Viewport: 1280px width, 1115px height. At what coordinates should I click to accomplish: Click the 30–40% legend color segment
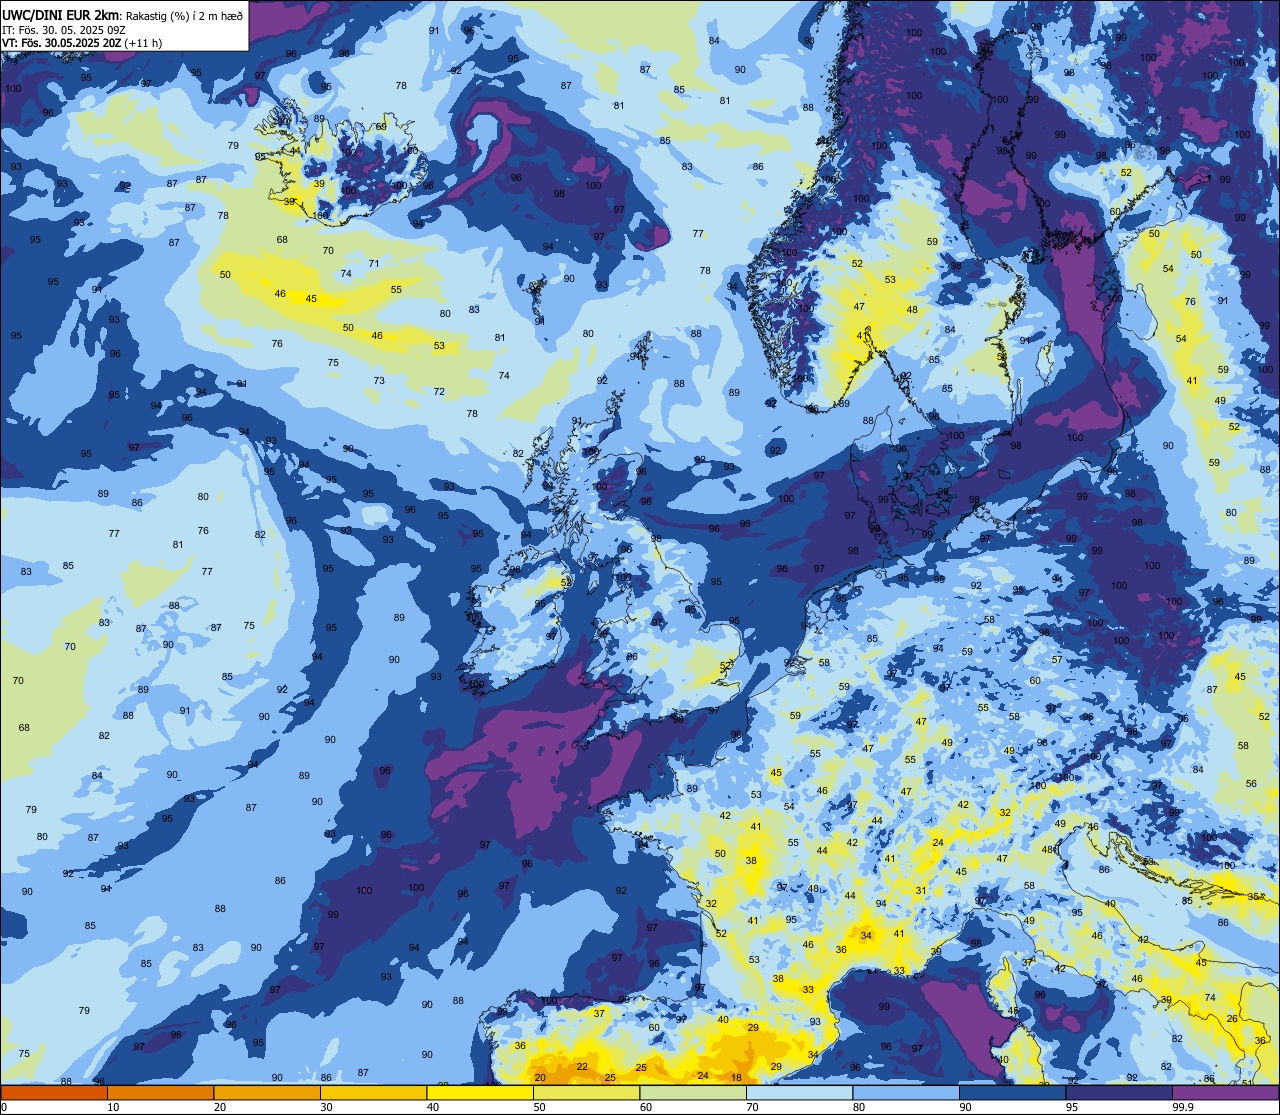[x=373, y=1092]
